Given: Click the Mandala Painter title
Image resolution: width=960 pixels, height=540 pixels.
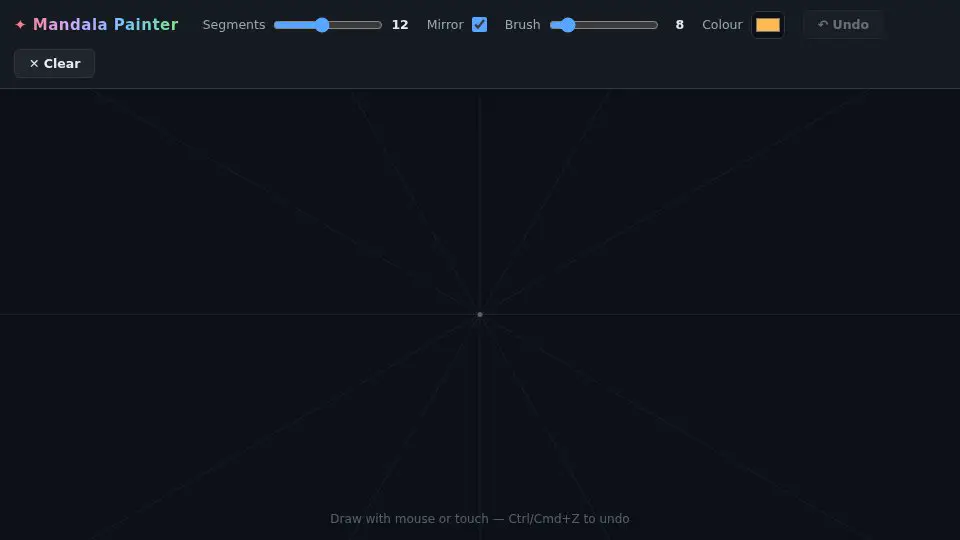Looking at the screenshot, I should (105, 24).
